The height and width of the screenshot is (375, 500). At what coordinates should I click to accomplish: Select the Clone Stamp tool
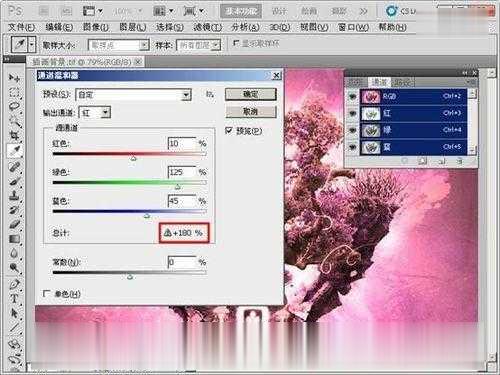click(14, 196)
